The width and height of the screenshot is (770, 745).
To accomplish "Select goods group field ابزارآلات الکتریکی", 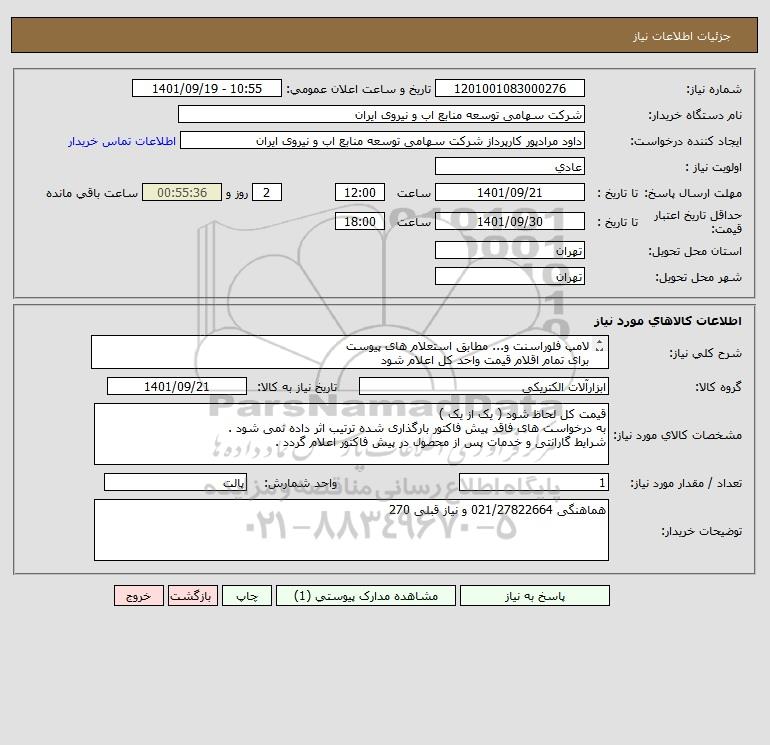I will pos(484,386).
